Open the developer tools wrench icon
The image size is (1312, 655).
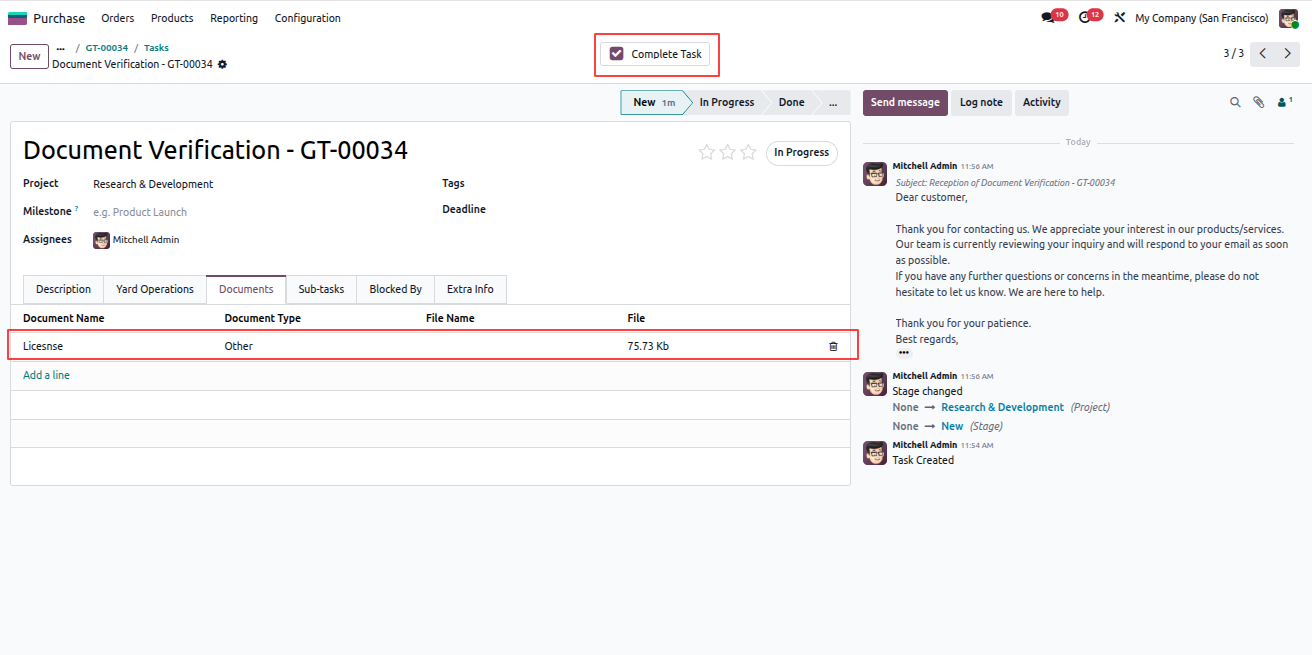pyautogui.click(x=1119, y=18)
